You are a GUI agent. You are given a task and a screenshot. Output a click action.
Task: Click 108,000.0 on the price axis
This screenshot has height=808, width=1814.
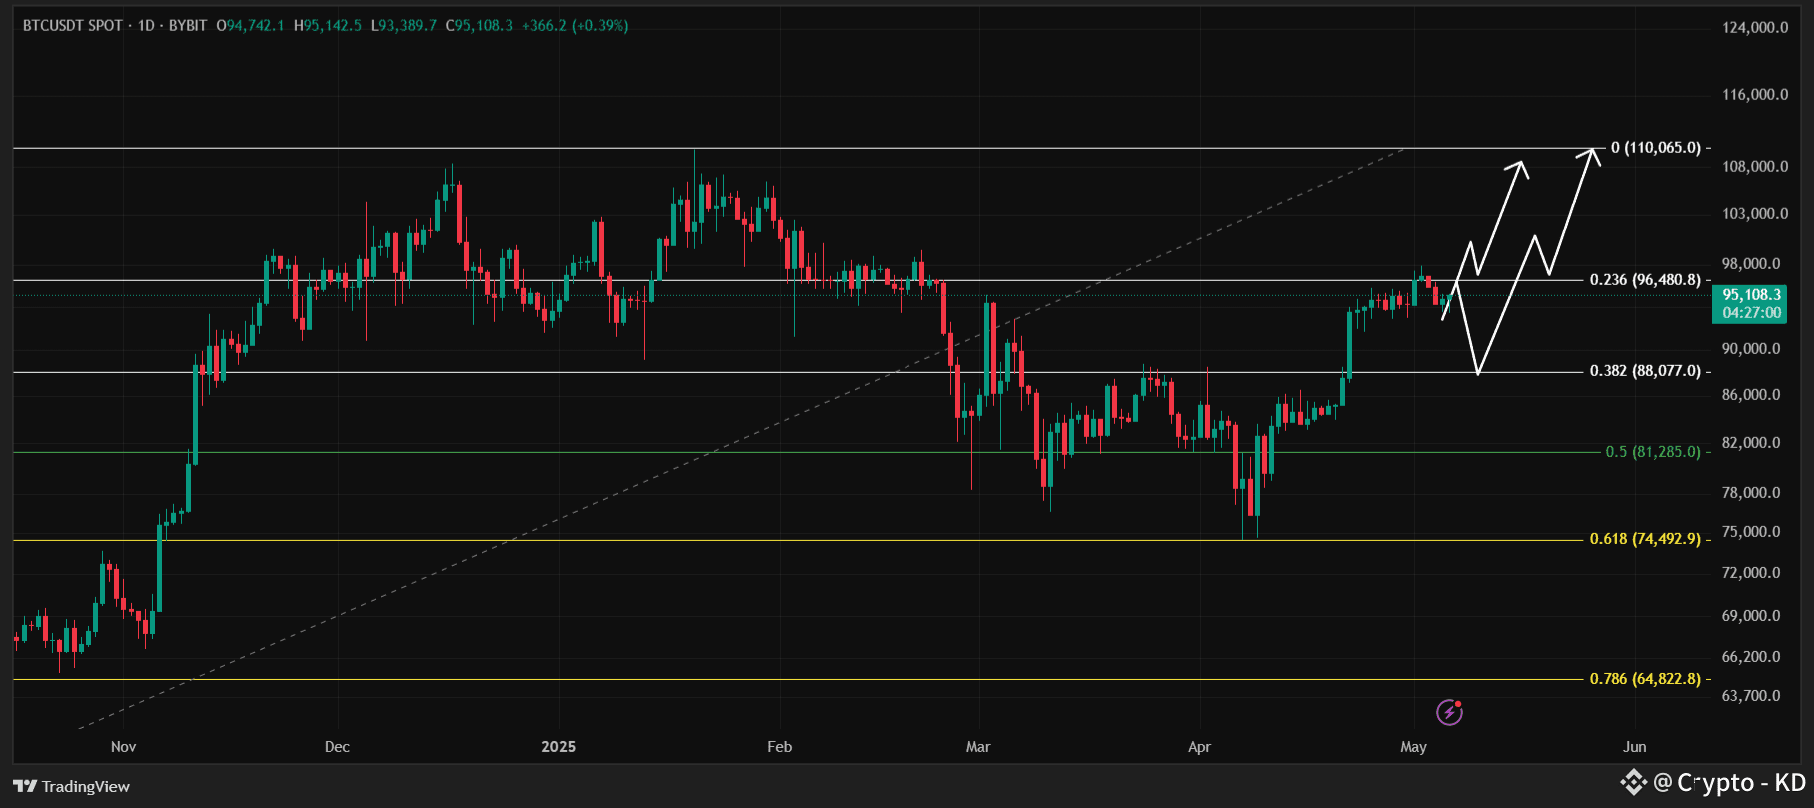(1755, 166)
